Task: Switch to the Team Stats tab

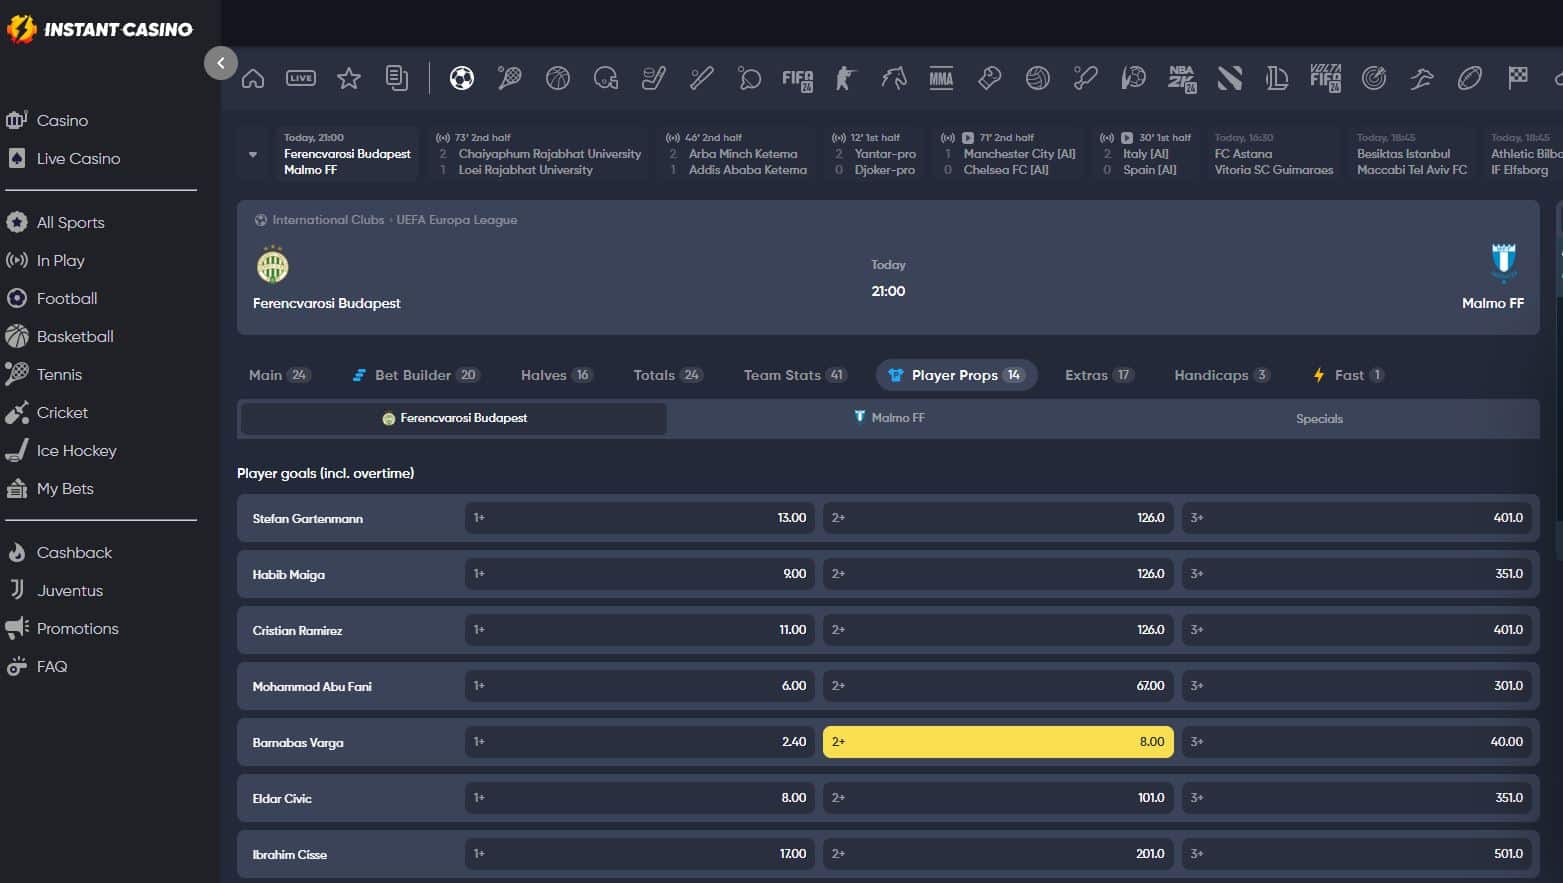Action: click(795, 375)
